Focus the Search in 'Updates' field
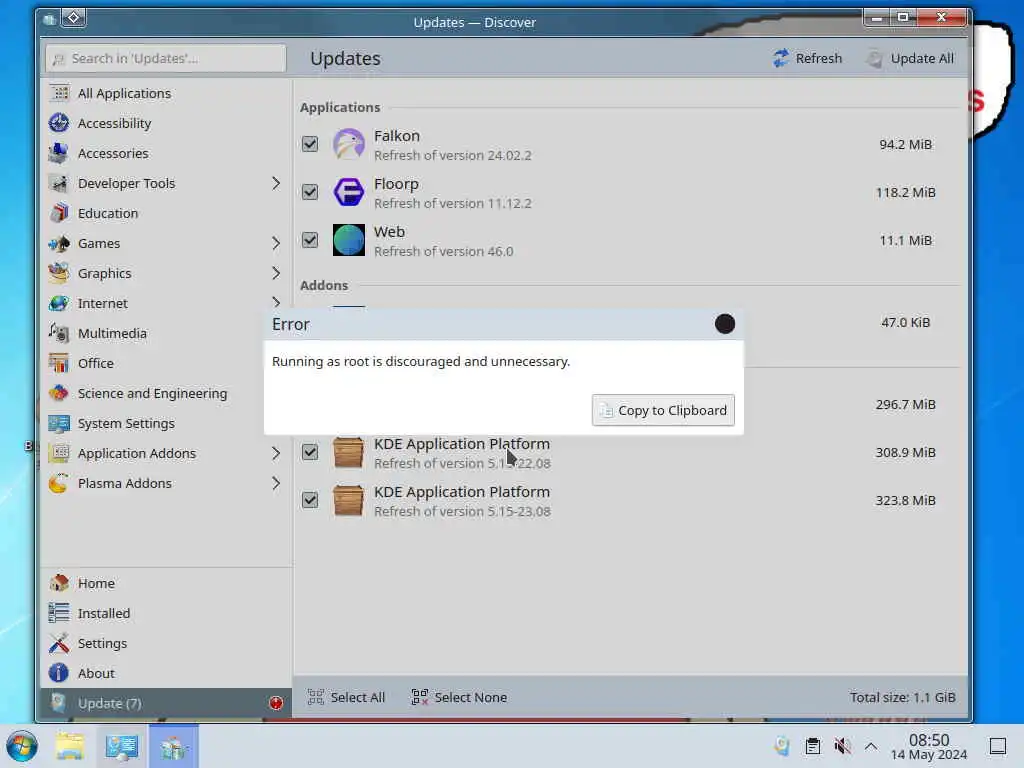 tap(166, 59)
